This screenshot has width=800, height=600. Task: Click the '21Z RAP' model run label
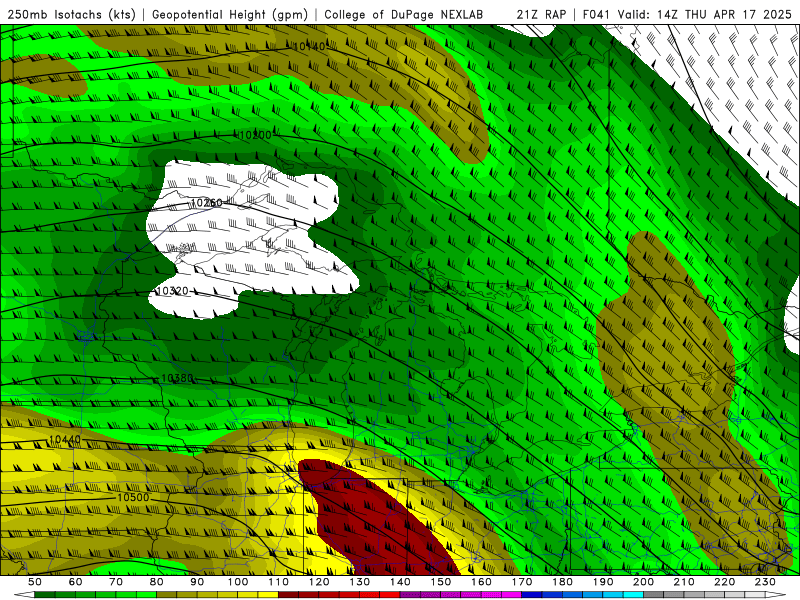tap(541, 14)
